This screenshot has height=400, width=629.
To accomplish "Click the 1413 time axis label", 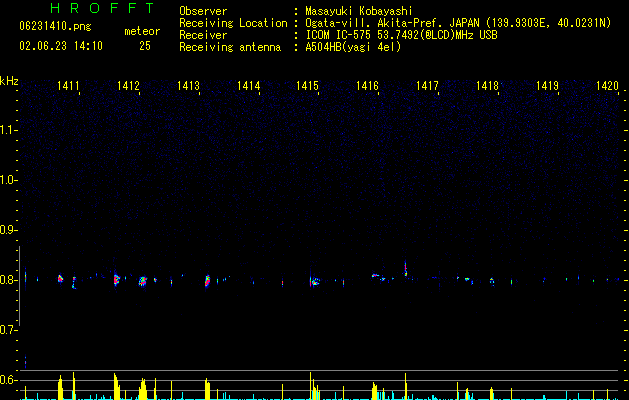I will click(188, 86).
